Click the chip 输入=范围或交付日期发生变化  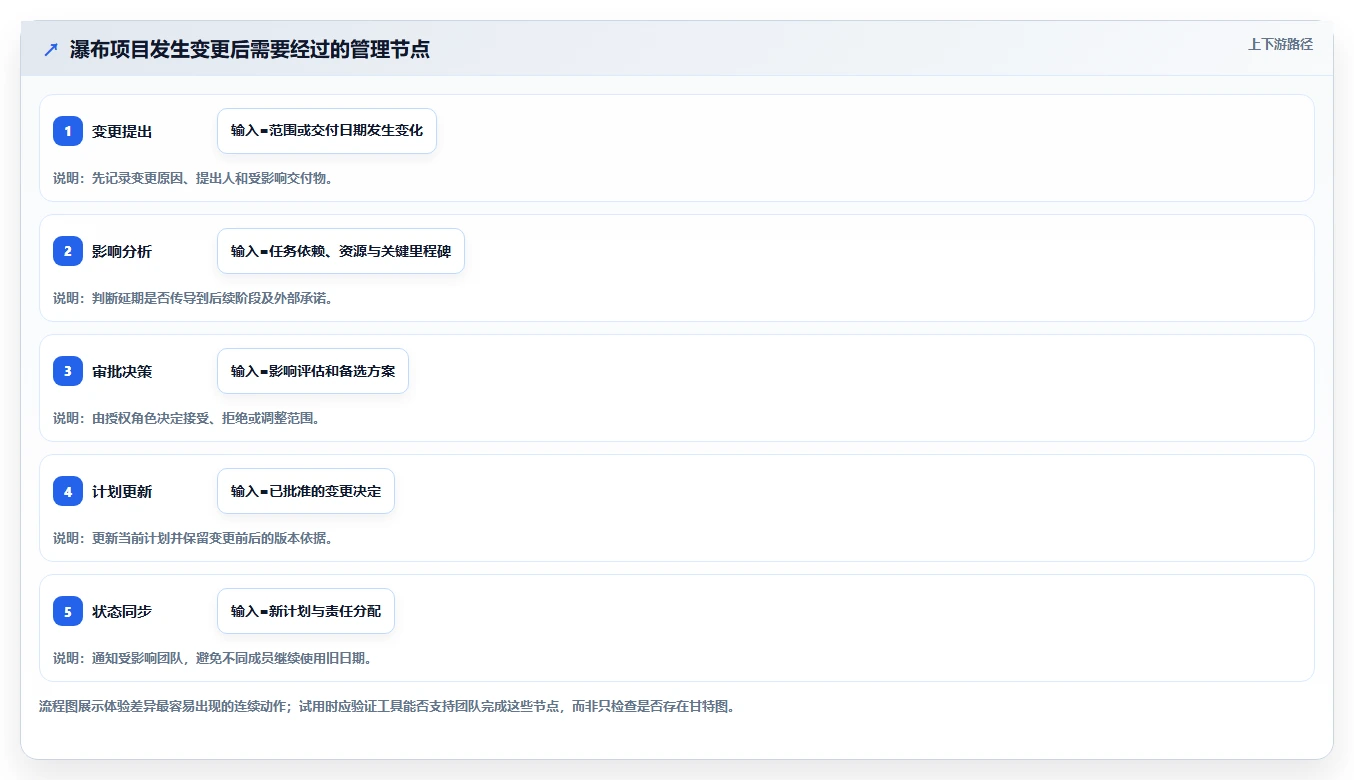tap(327, 131)
